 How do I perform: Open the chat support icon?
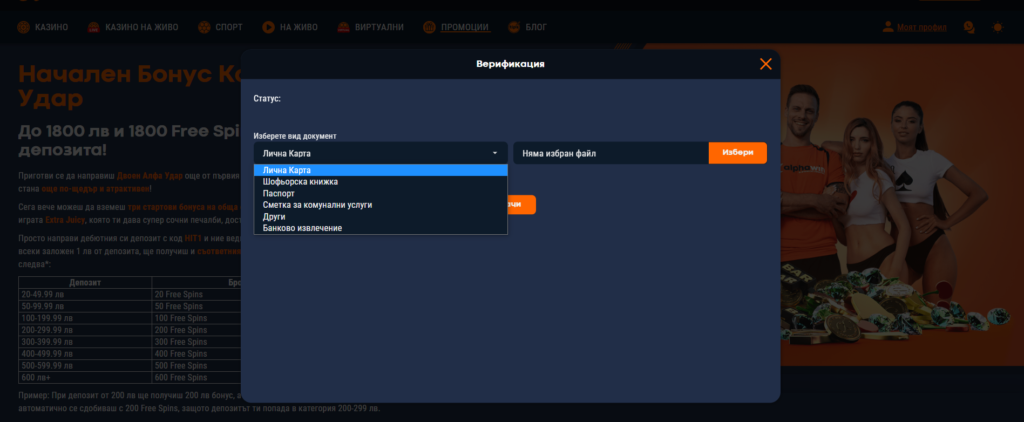968,27
